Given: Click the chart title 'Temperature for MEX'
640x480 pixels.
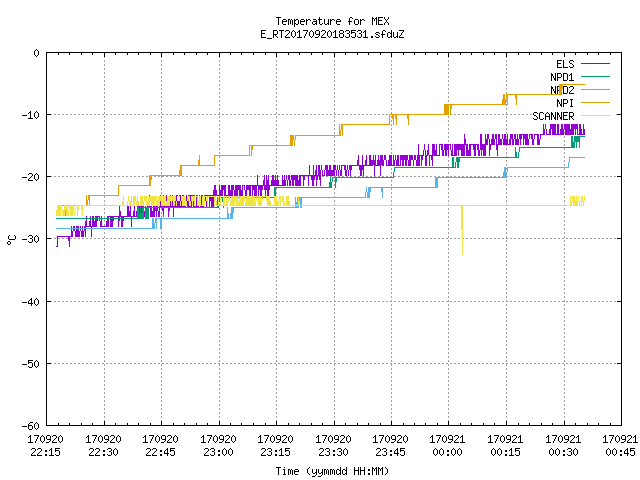Looking at the screenshot, I should tap(332, 21).
